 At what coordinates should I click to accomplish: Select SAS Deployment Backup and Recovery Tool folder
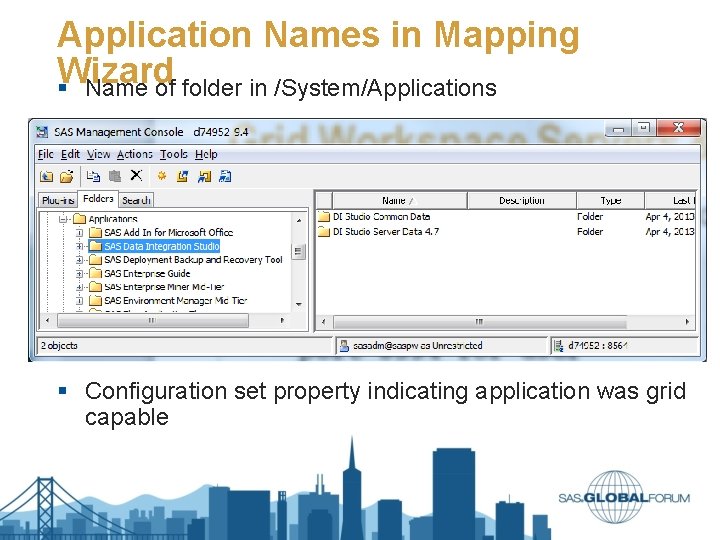point(193,260)
